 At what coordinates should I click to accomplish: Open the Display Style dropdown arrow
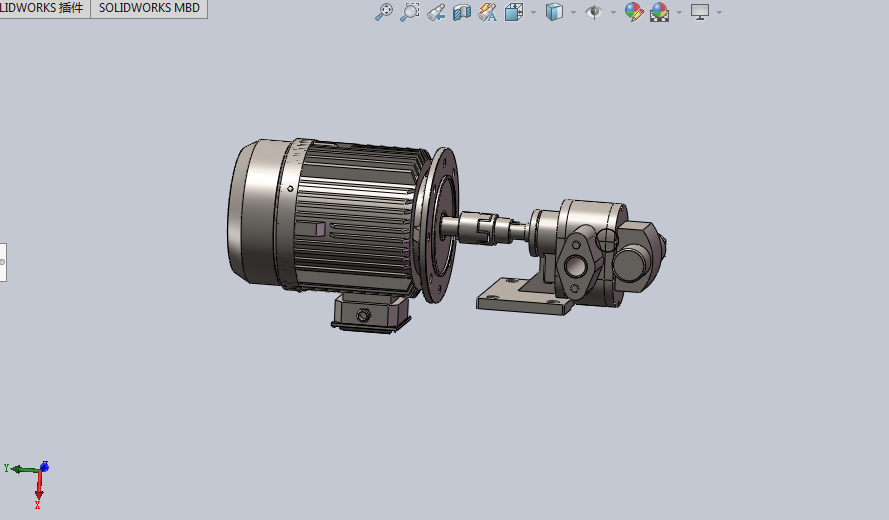(573, 12)
